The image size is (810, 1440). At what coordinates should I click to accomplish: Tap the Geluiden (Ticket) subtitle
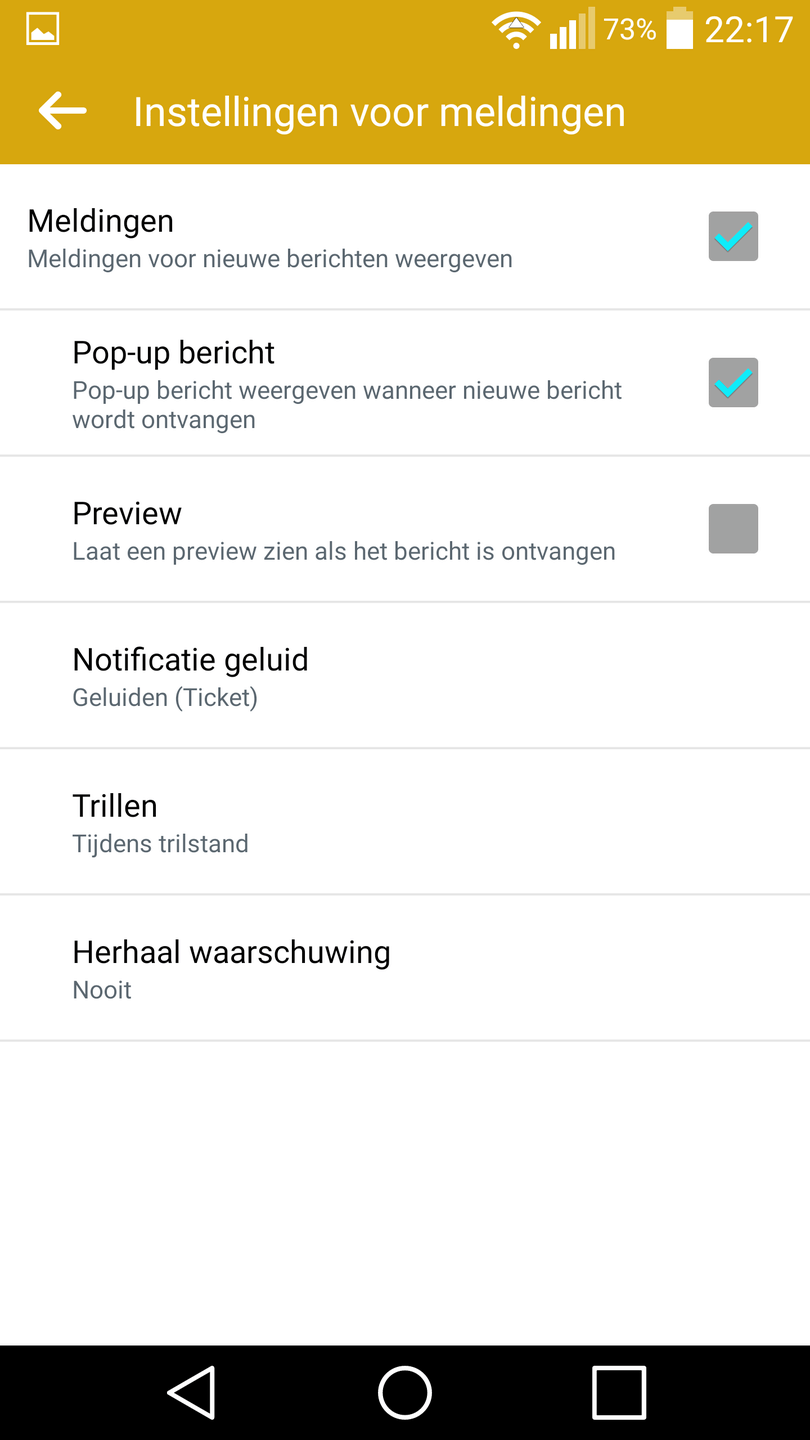pyautogui.click(x=165, y=698)
